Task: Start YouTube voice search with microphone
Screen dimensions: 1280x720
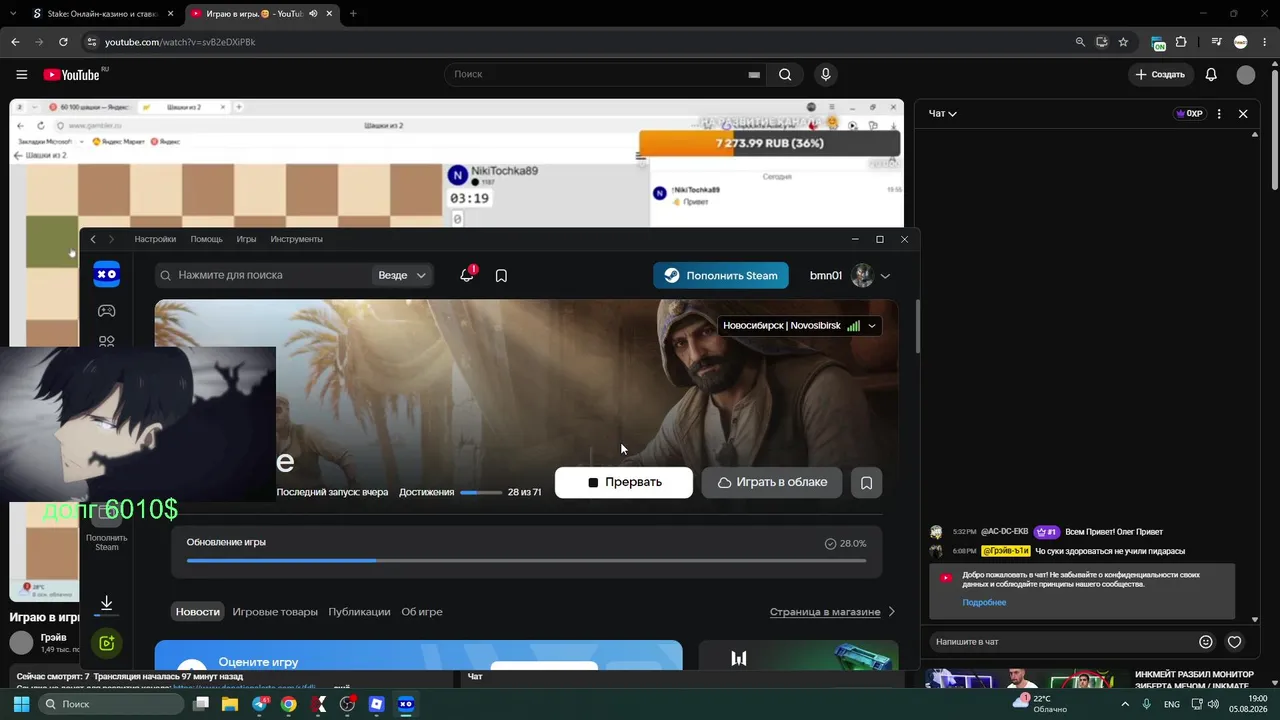Action: click(x=826, y=74)
